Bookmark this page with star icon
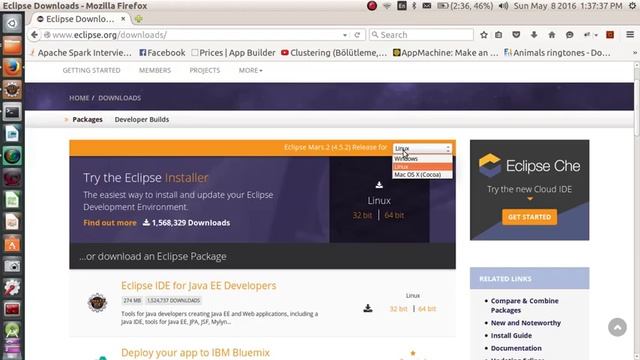Viewport: 640px width, 360px height. point(484,35)
